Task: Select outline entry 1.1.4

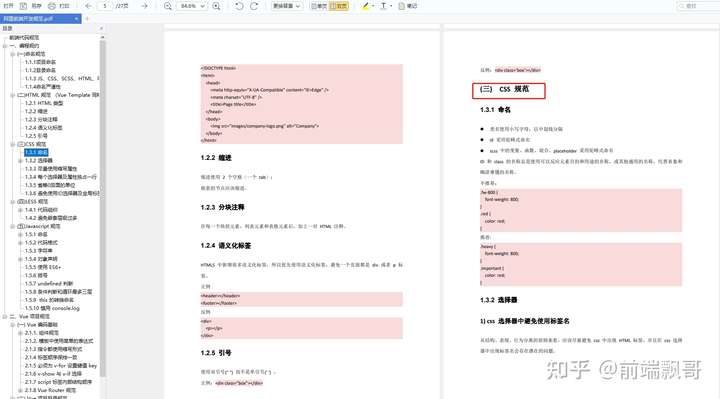Action: [x=43, y=87]
